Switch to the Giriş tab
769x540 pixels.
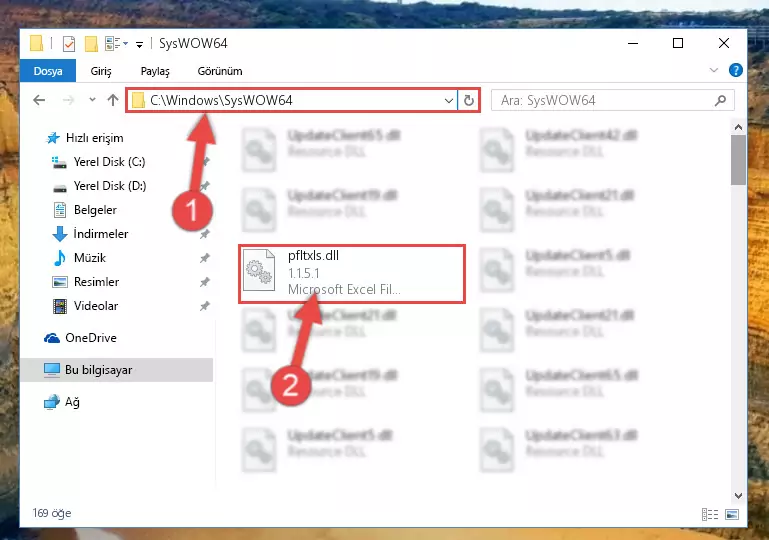coord(101,71)
